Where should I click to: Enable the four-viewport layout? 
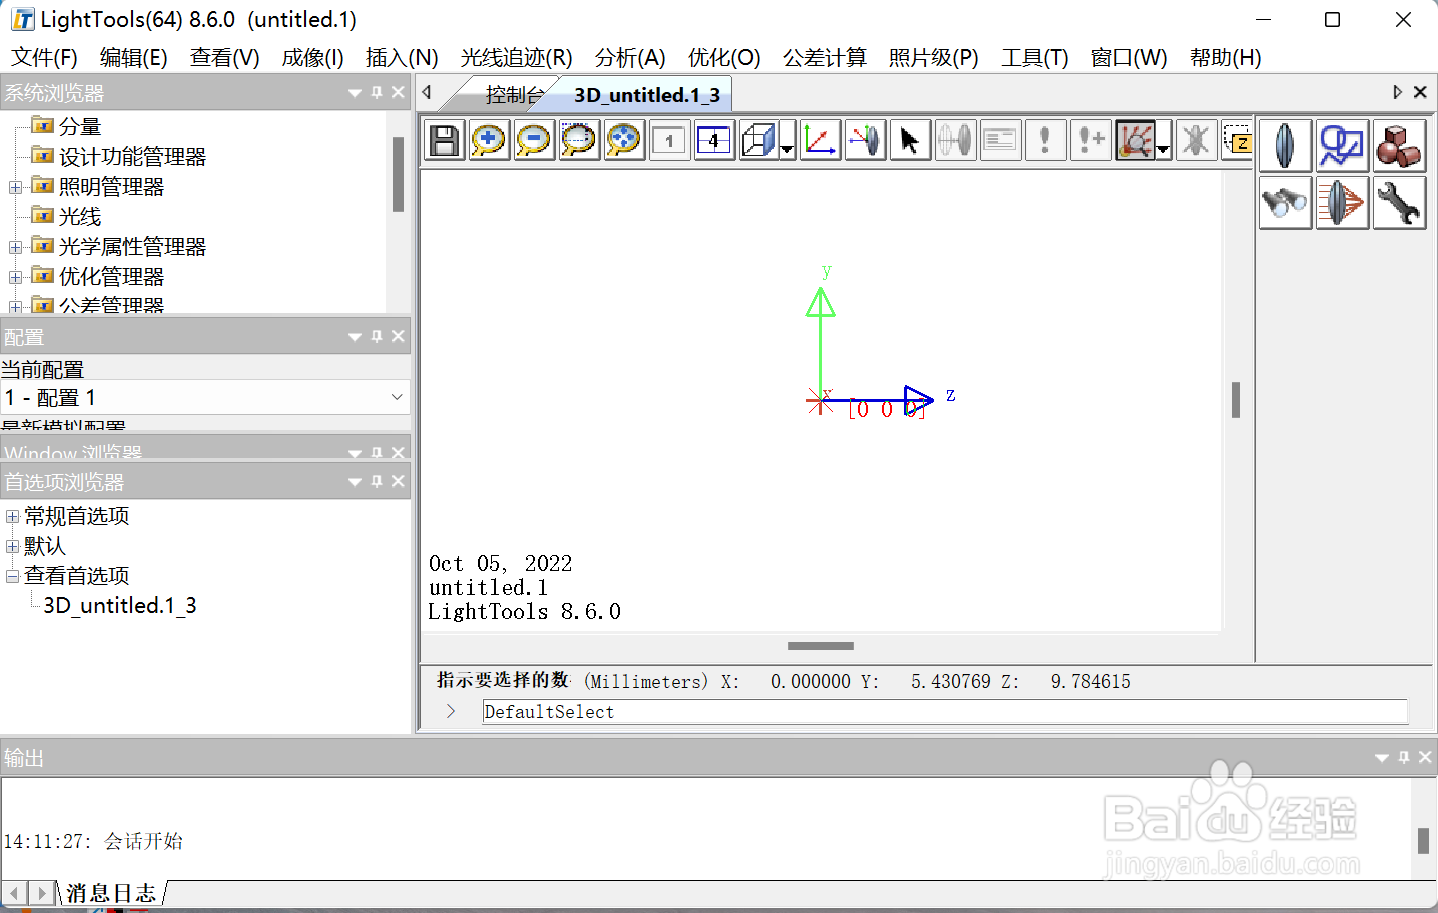click(x=713, y=140)
